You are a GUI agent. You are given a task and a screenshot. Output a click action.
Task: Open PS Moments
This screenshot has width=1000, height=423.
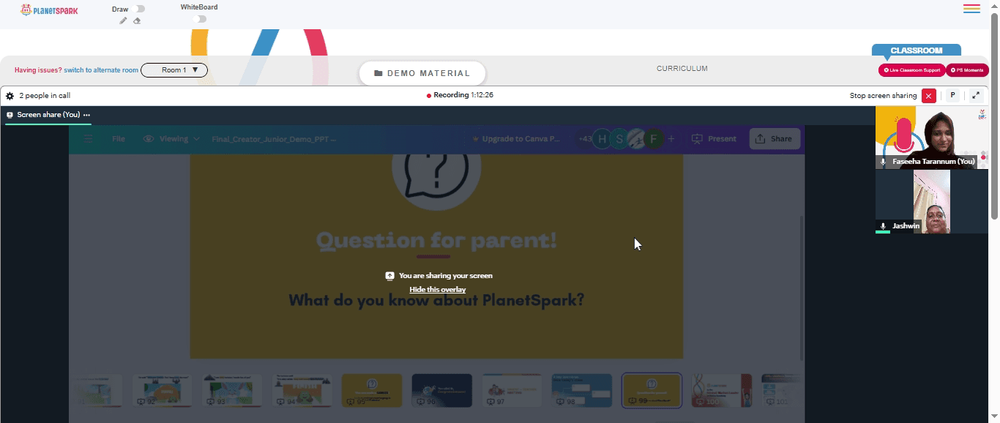pyautogui.click(x=967, y=70)
